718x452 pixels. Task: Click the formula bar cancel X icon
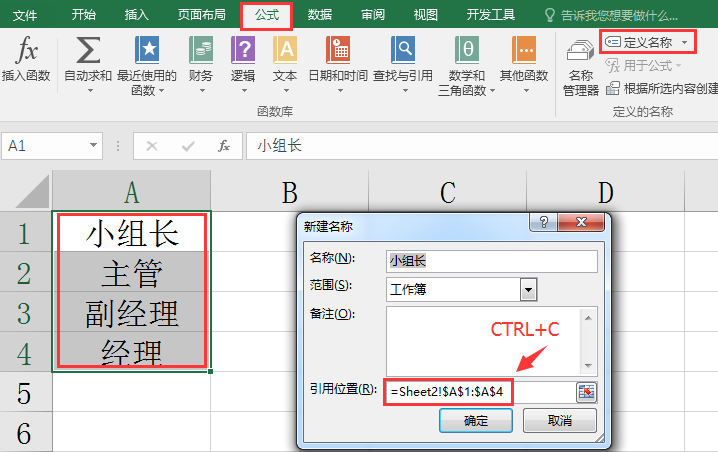[152, 146]
